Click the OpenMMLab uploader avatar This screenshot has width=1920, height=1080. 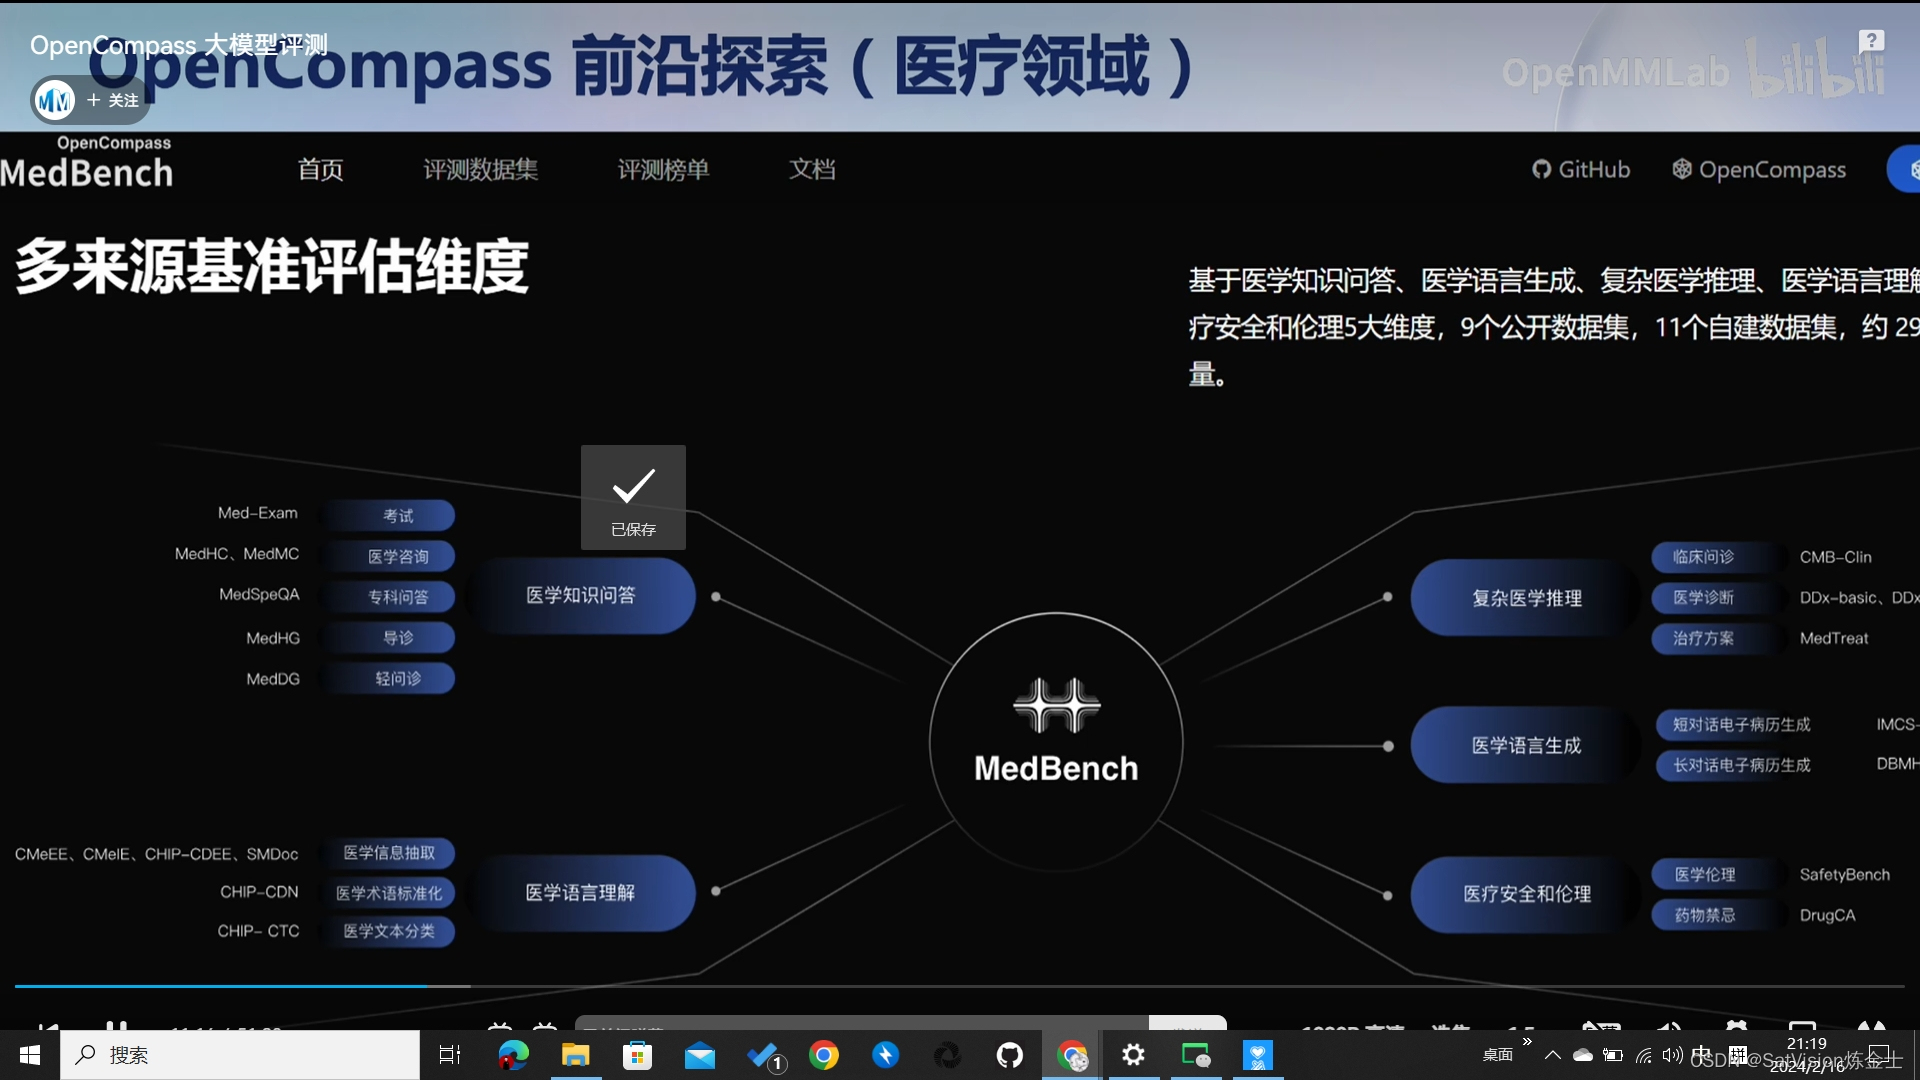pos(54,100)
